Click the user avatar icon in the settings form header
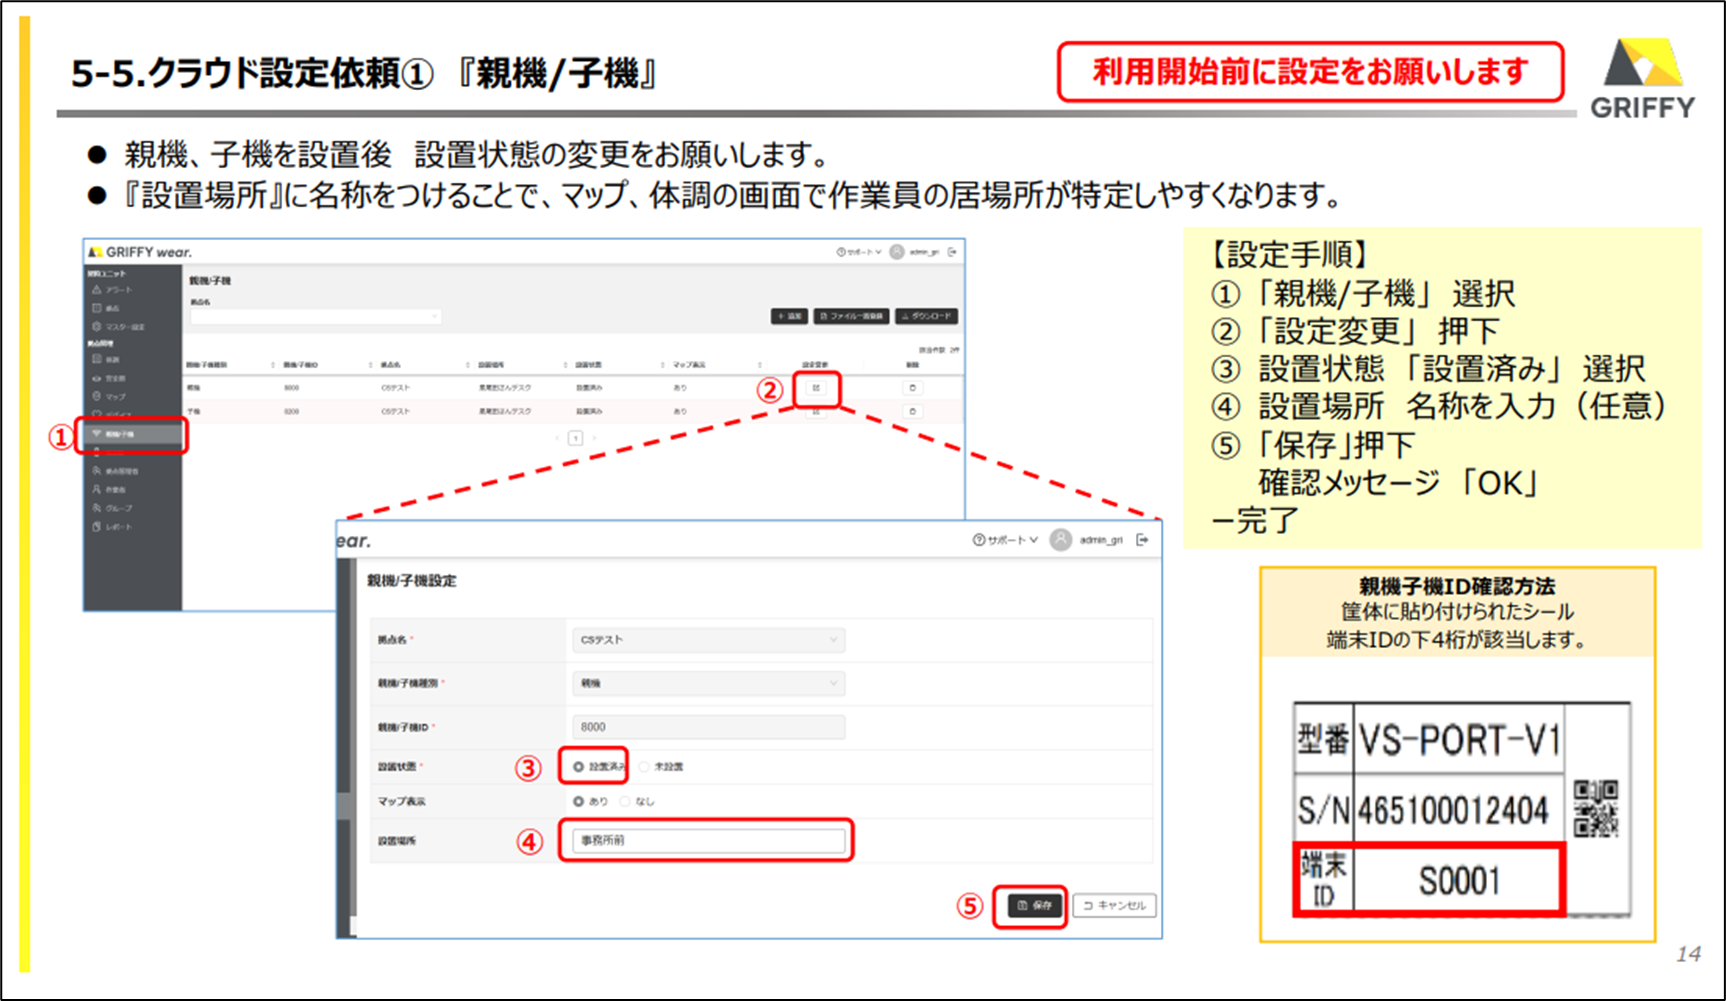The height and width of the screenshot is (1001, 1726). [1061, 540]
